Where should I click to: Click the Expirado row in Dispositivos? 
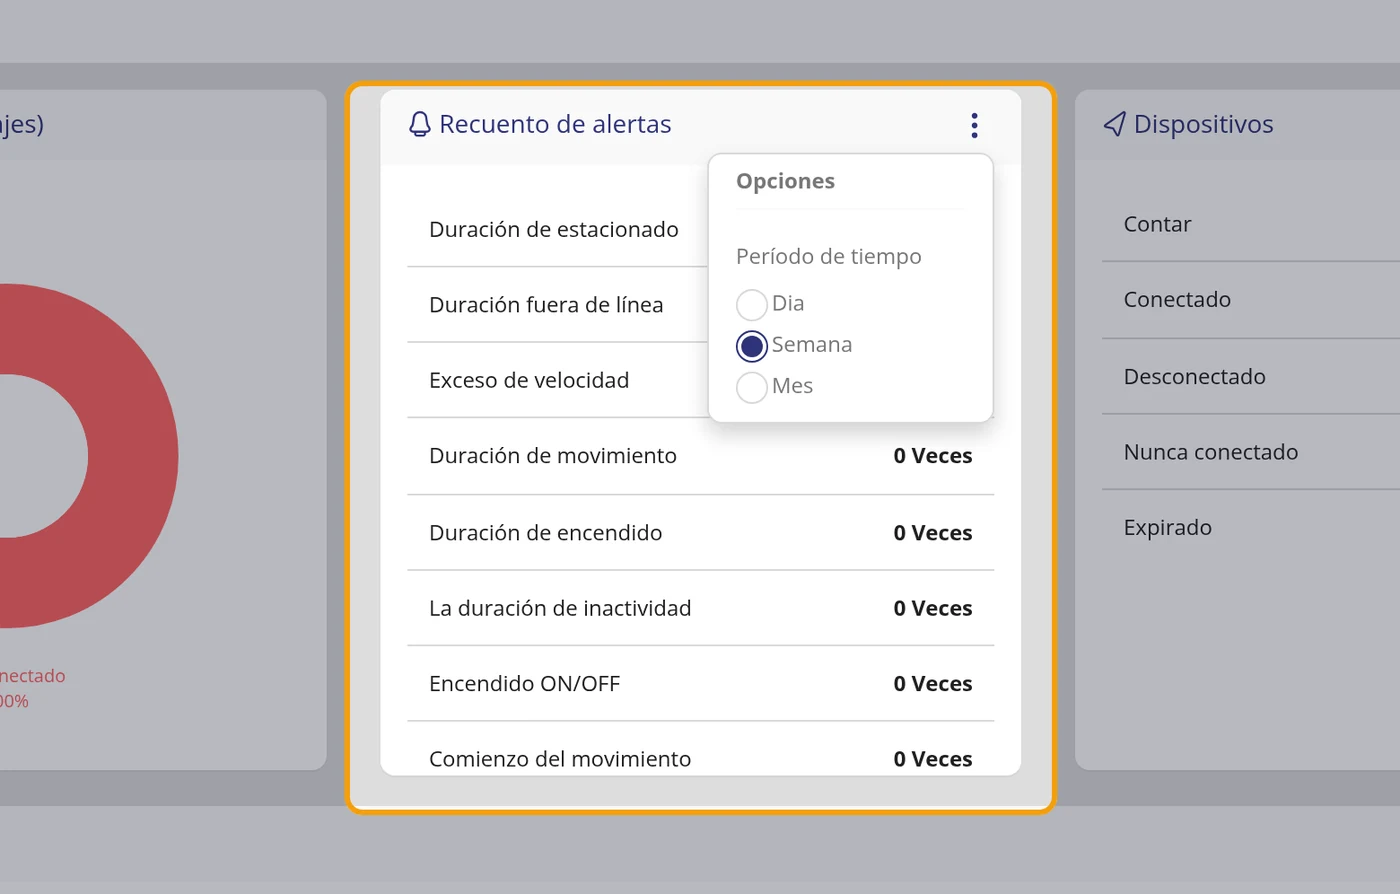(1251, 527)
